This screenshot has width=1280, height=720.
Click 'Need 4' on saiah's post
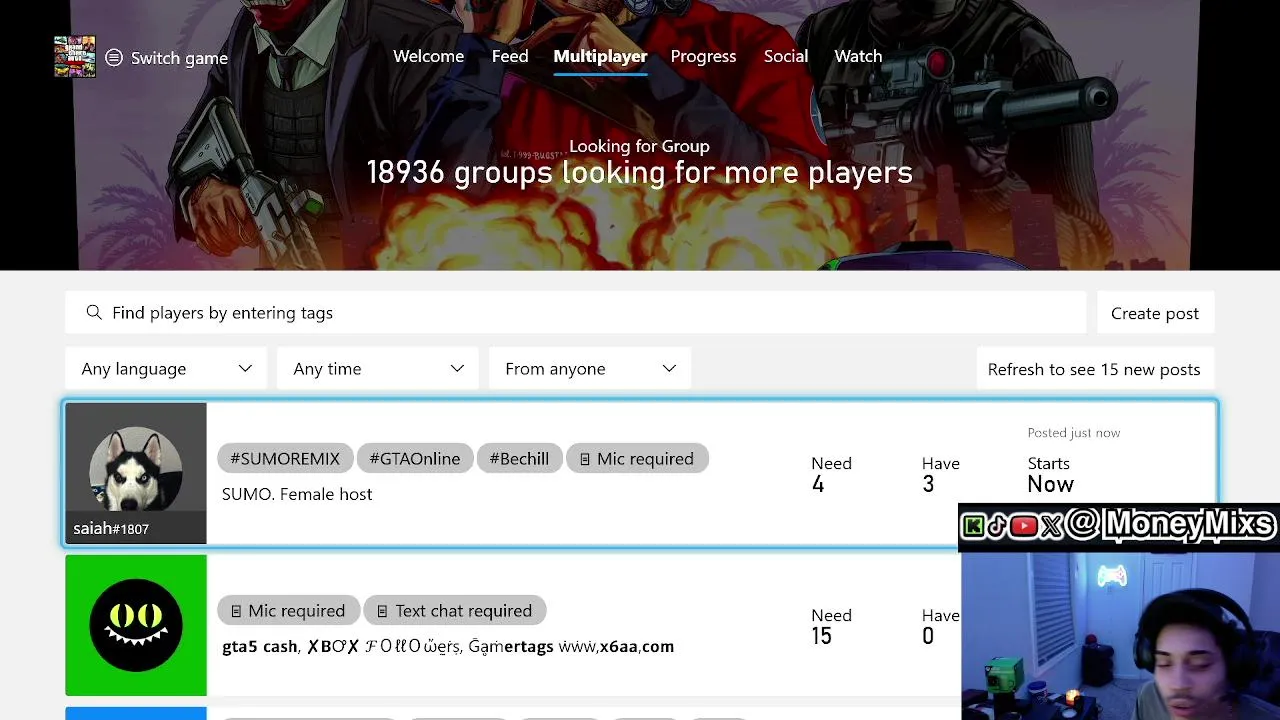pos(831,474)
